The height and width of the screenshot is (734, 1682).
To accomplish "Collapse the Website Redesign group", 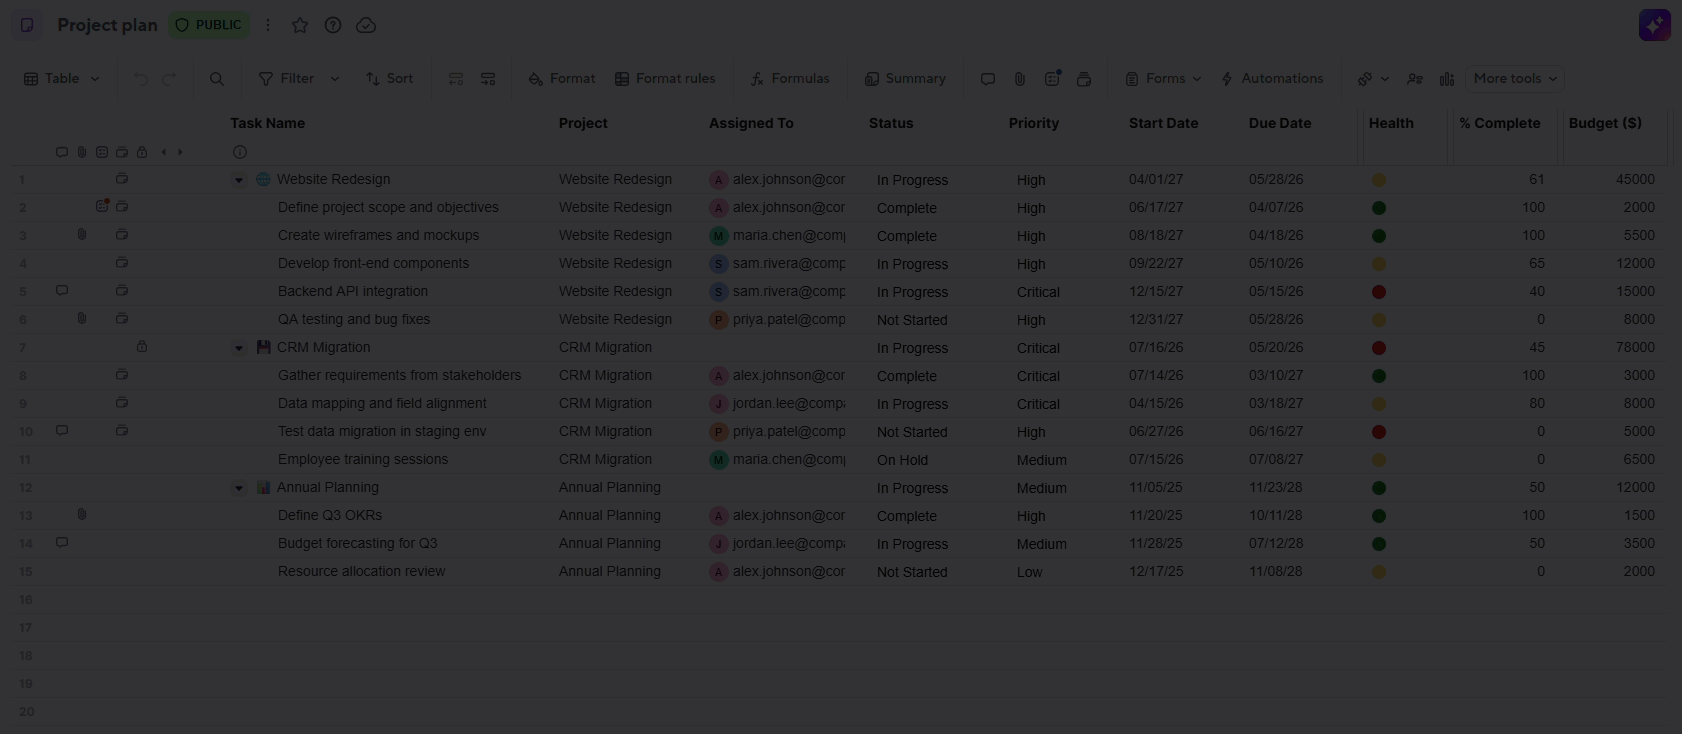I will click(239, 180).
